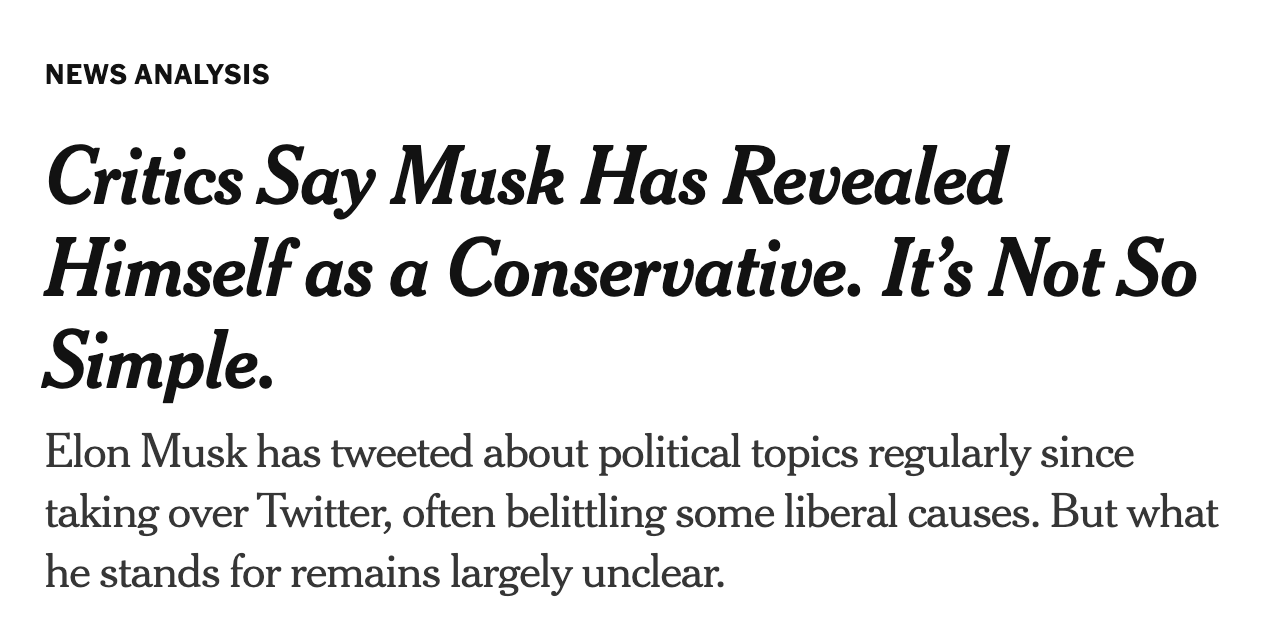Click Elon Musk in the summary text
Screen dimensions: 1272x642
click(x=145, y=454)
